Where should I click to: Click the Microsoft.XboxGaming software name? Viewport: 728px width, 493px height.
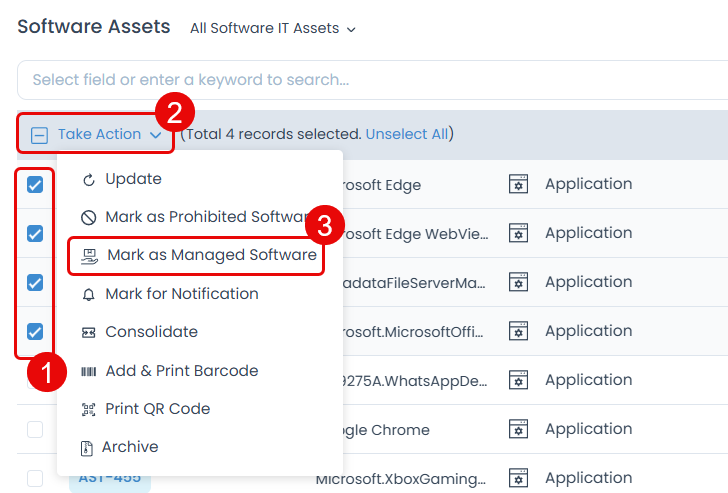click(x=401, y=479)
